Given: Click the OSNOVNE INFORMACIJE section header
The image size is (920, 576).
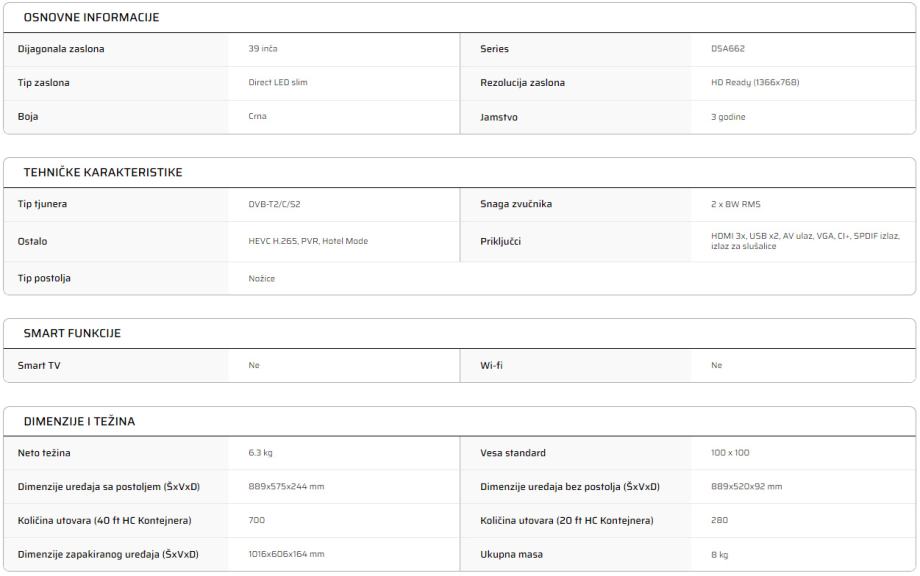Looking at the screenshot, I should (x=90, y=18).
